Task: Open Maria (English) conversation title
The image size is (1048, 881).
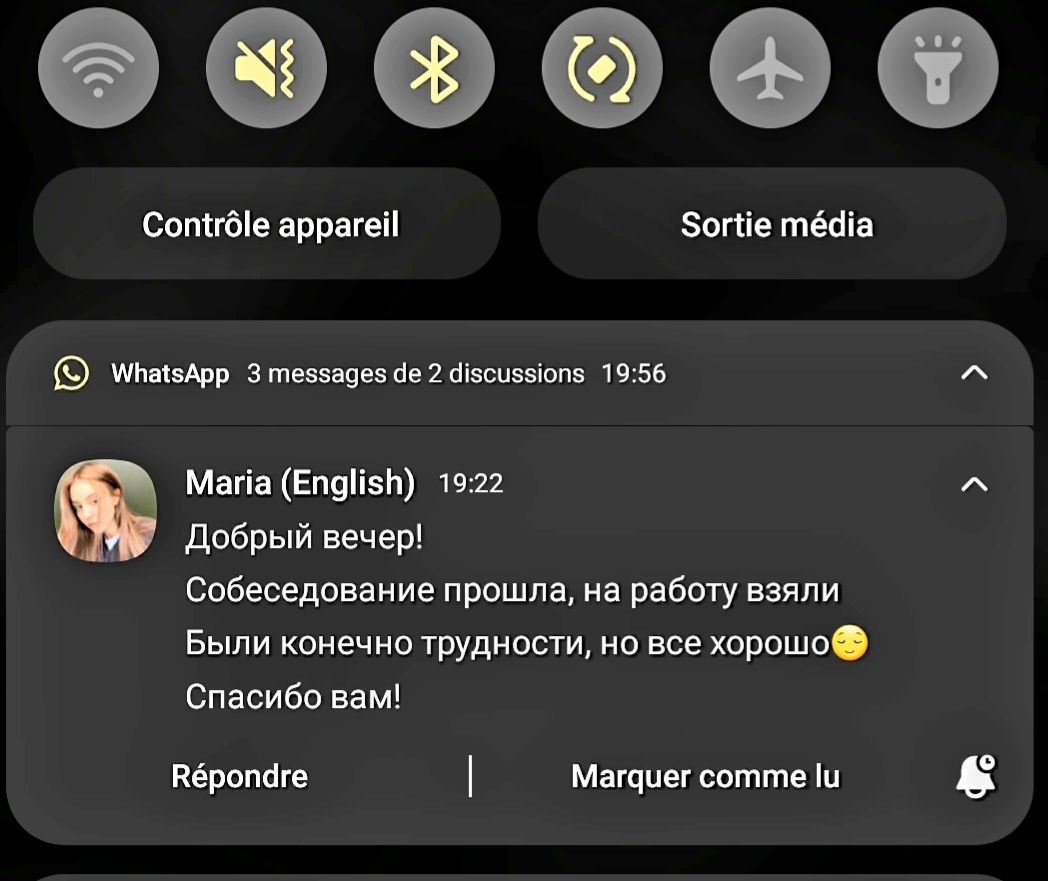Action: pos(300,483)
